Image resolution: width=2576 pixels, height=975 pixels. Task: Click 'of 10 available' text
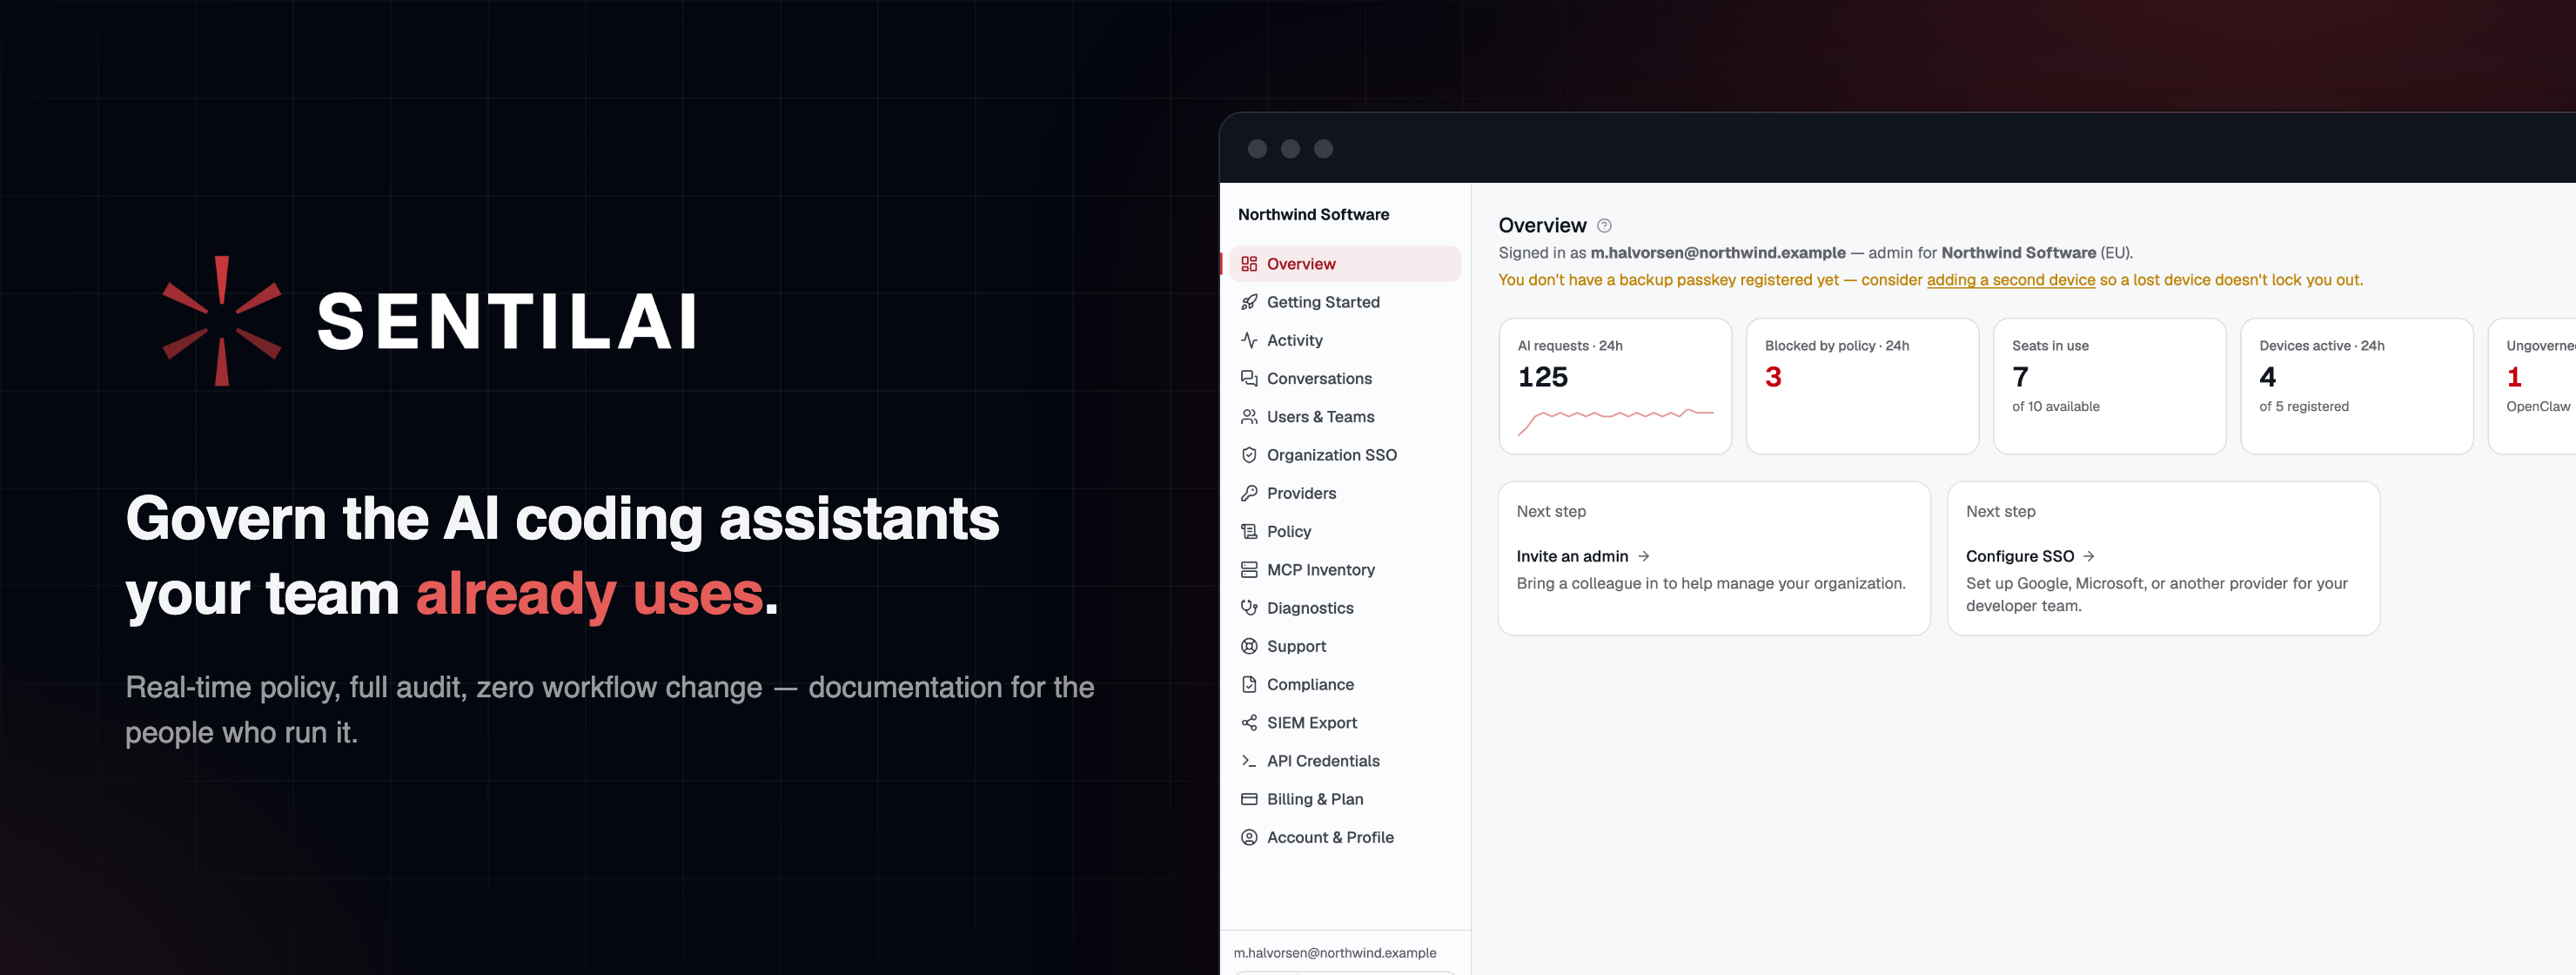click(2055, 406)
